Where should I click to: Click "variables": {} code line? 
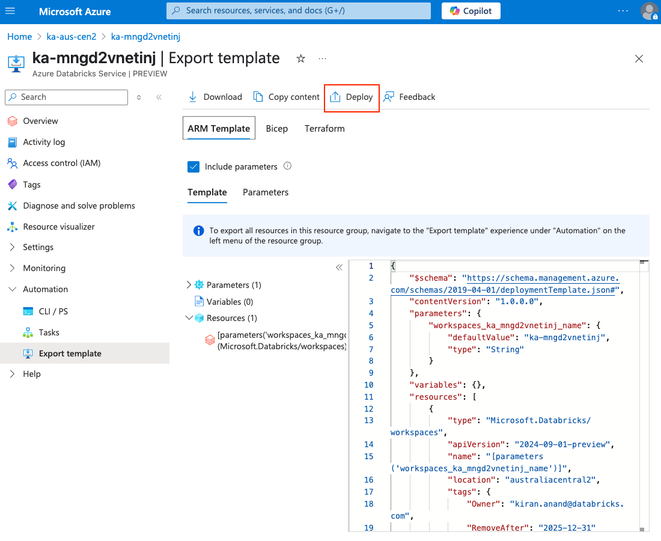(447, 385)
